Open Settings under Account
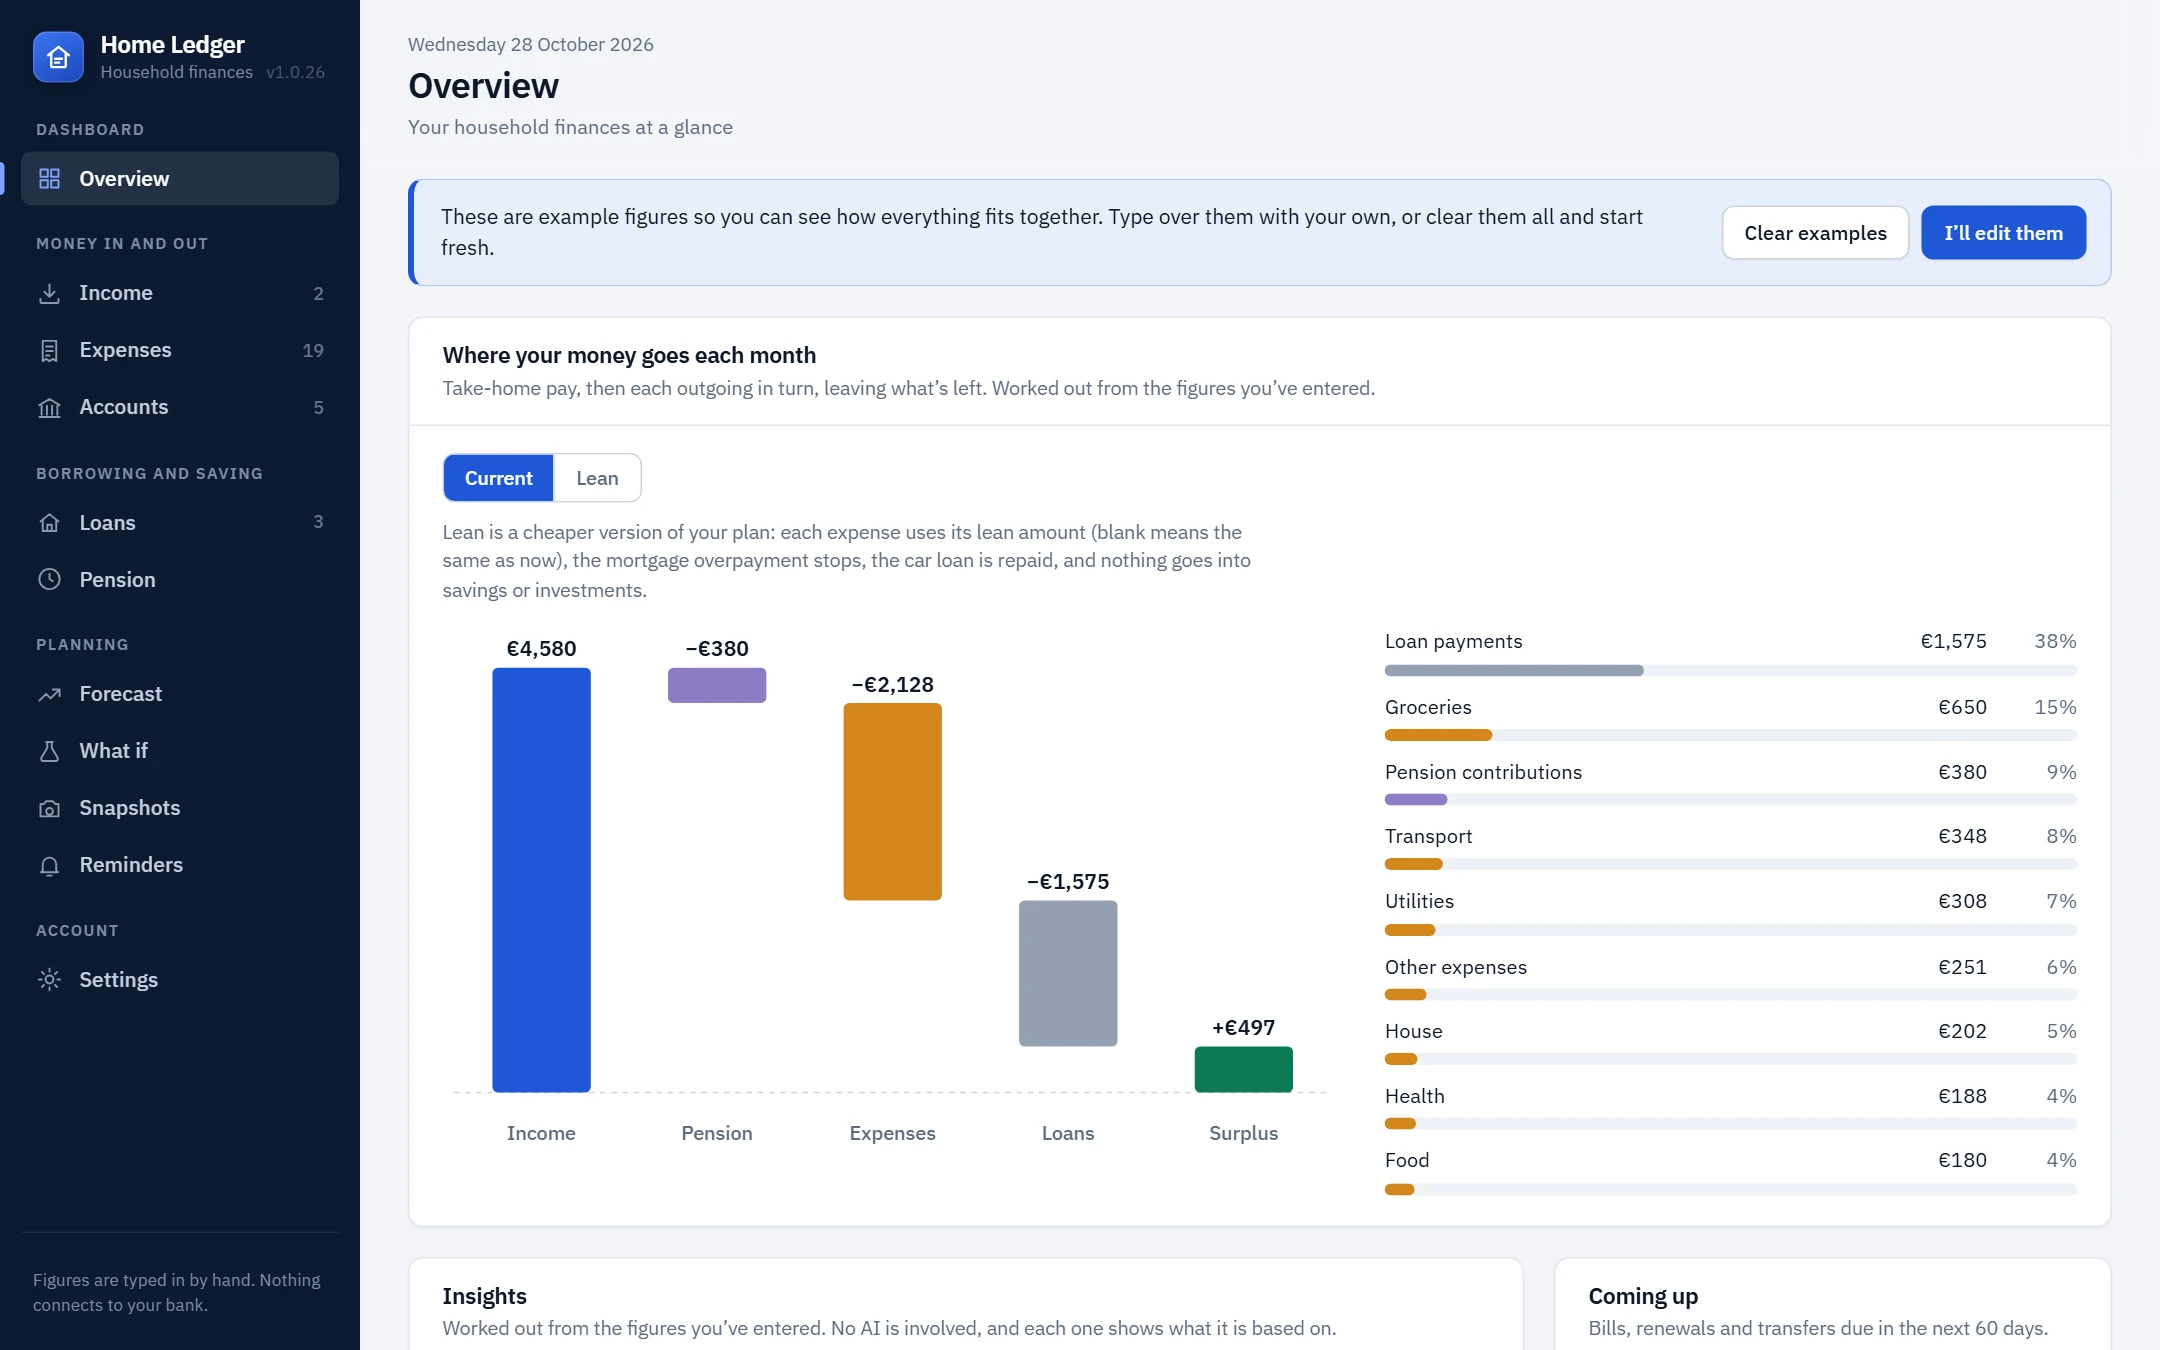Viewport: 2160px width, 1350px height. (180, 979)
